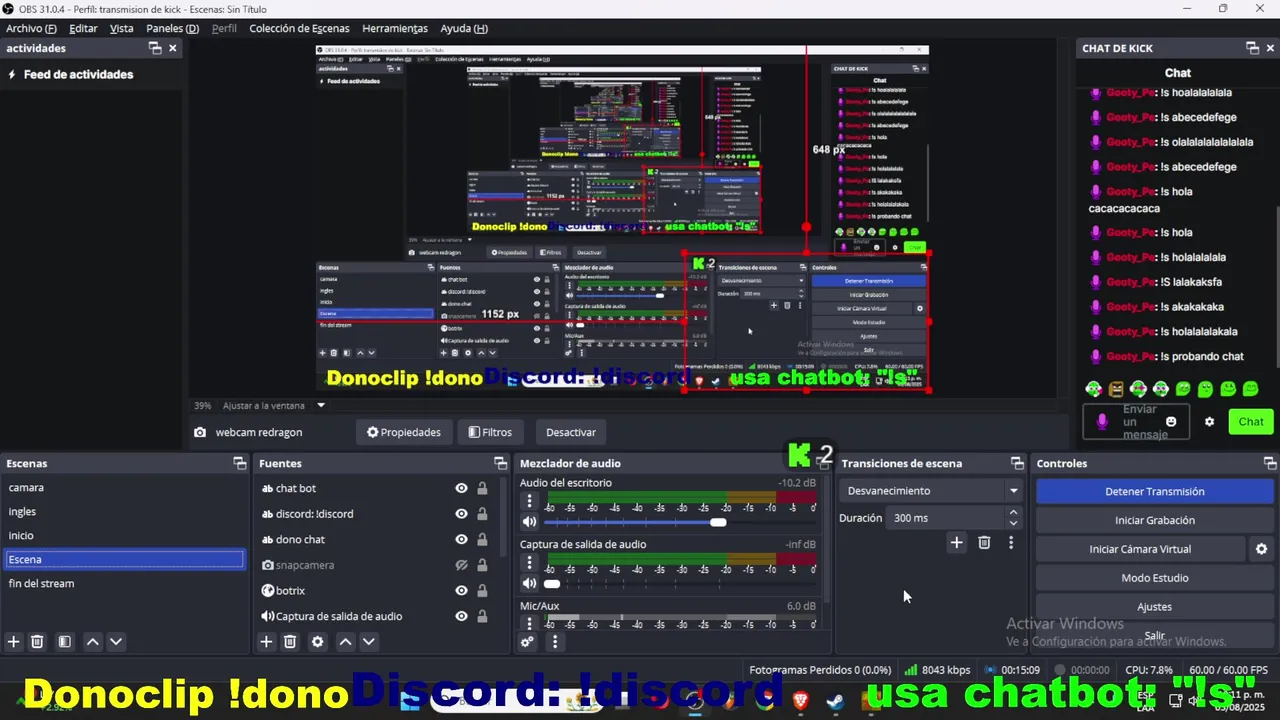Undock the Controles panel
Screen dimensions: 1280x720
tap(1270, 463)
